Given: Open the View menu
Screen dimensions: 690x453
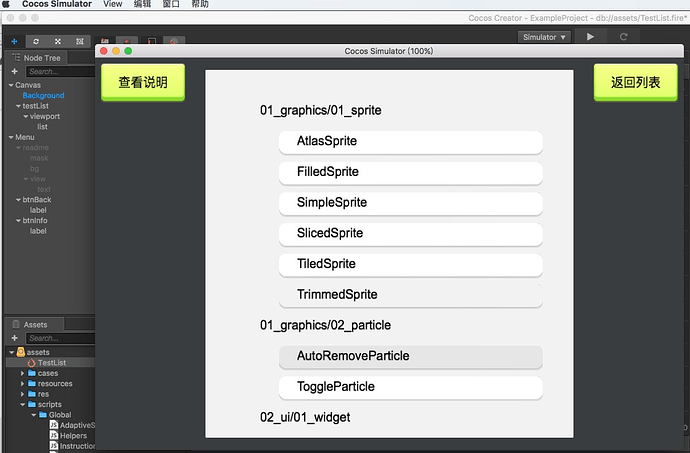Looking at the screenshot, I should point(113,4).
